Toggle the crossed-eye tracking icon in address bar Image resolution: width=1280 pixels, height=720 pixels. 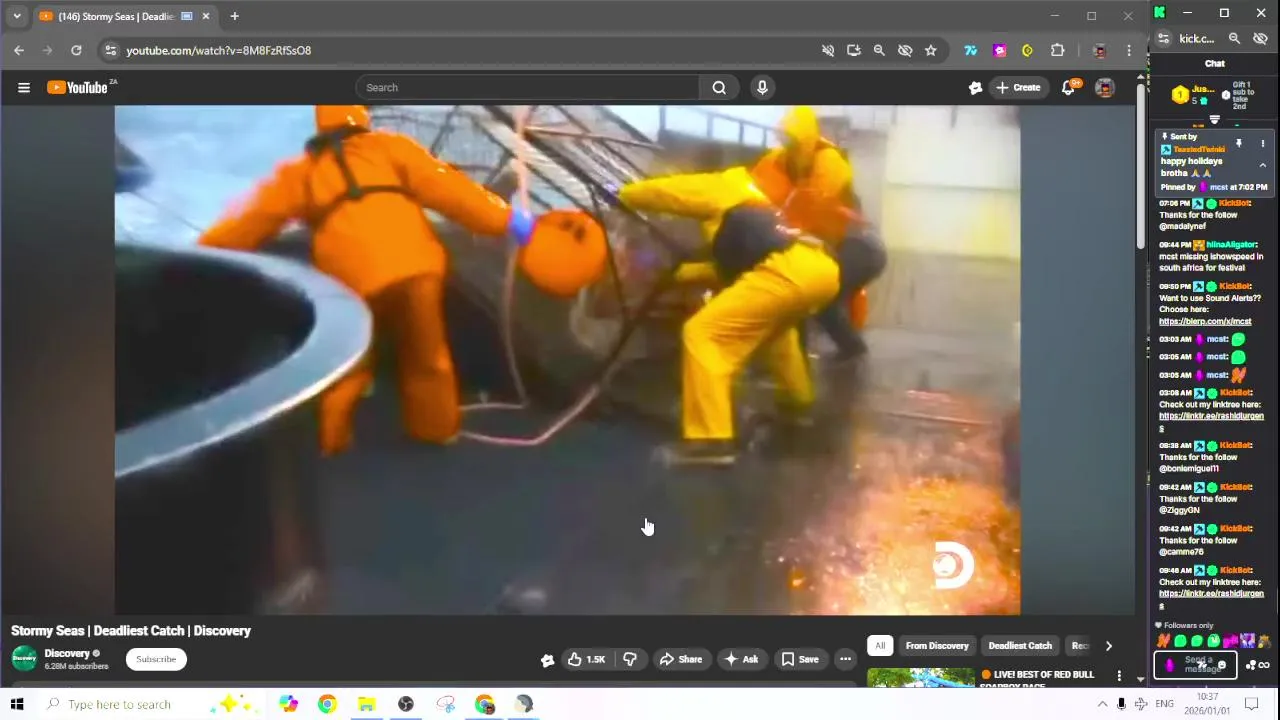pos(905,50)
